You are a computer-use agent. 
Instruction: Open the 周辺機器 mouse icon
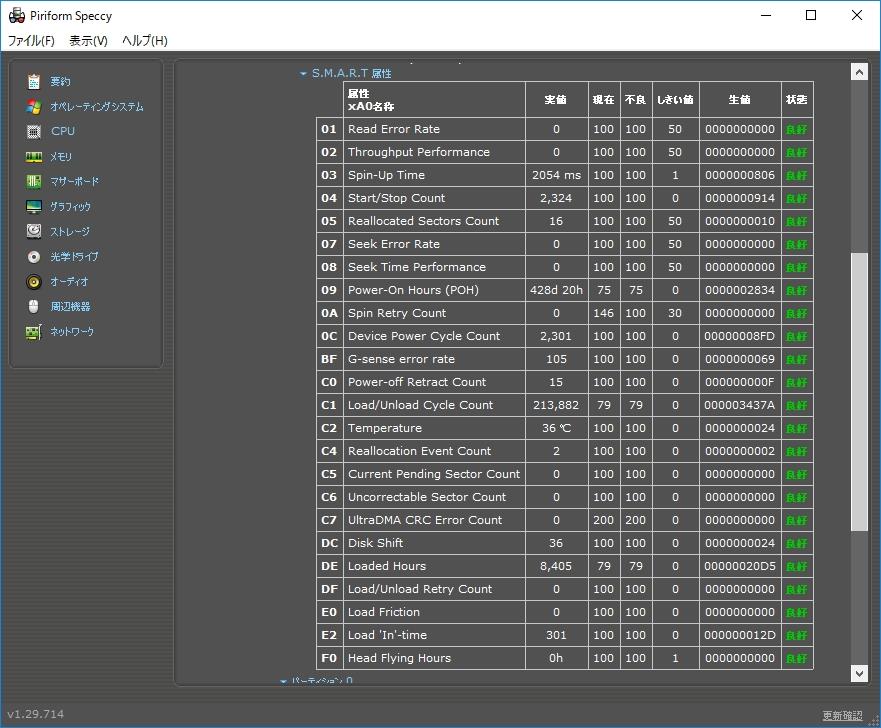(x=34, y=307)
